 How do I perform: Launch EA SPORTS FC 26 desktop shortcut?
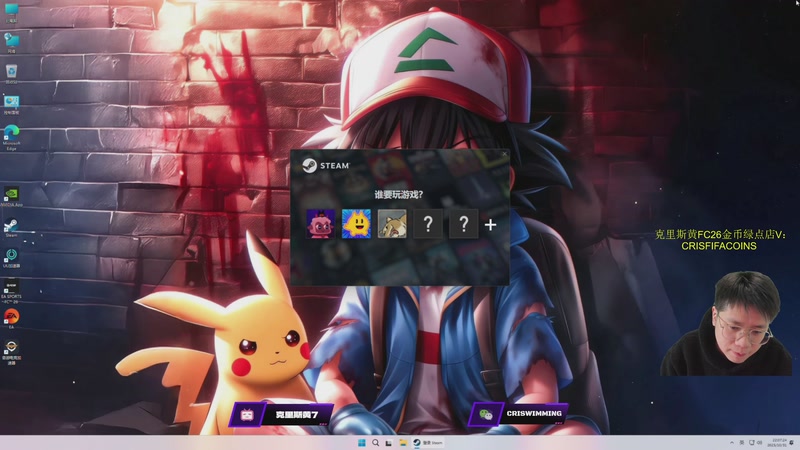[x=11, y=291]
